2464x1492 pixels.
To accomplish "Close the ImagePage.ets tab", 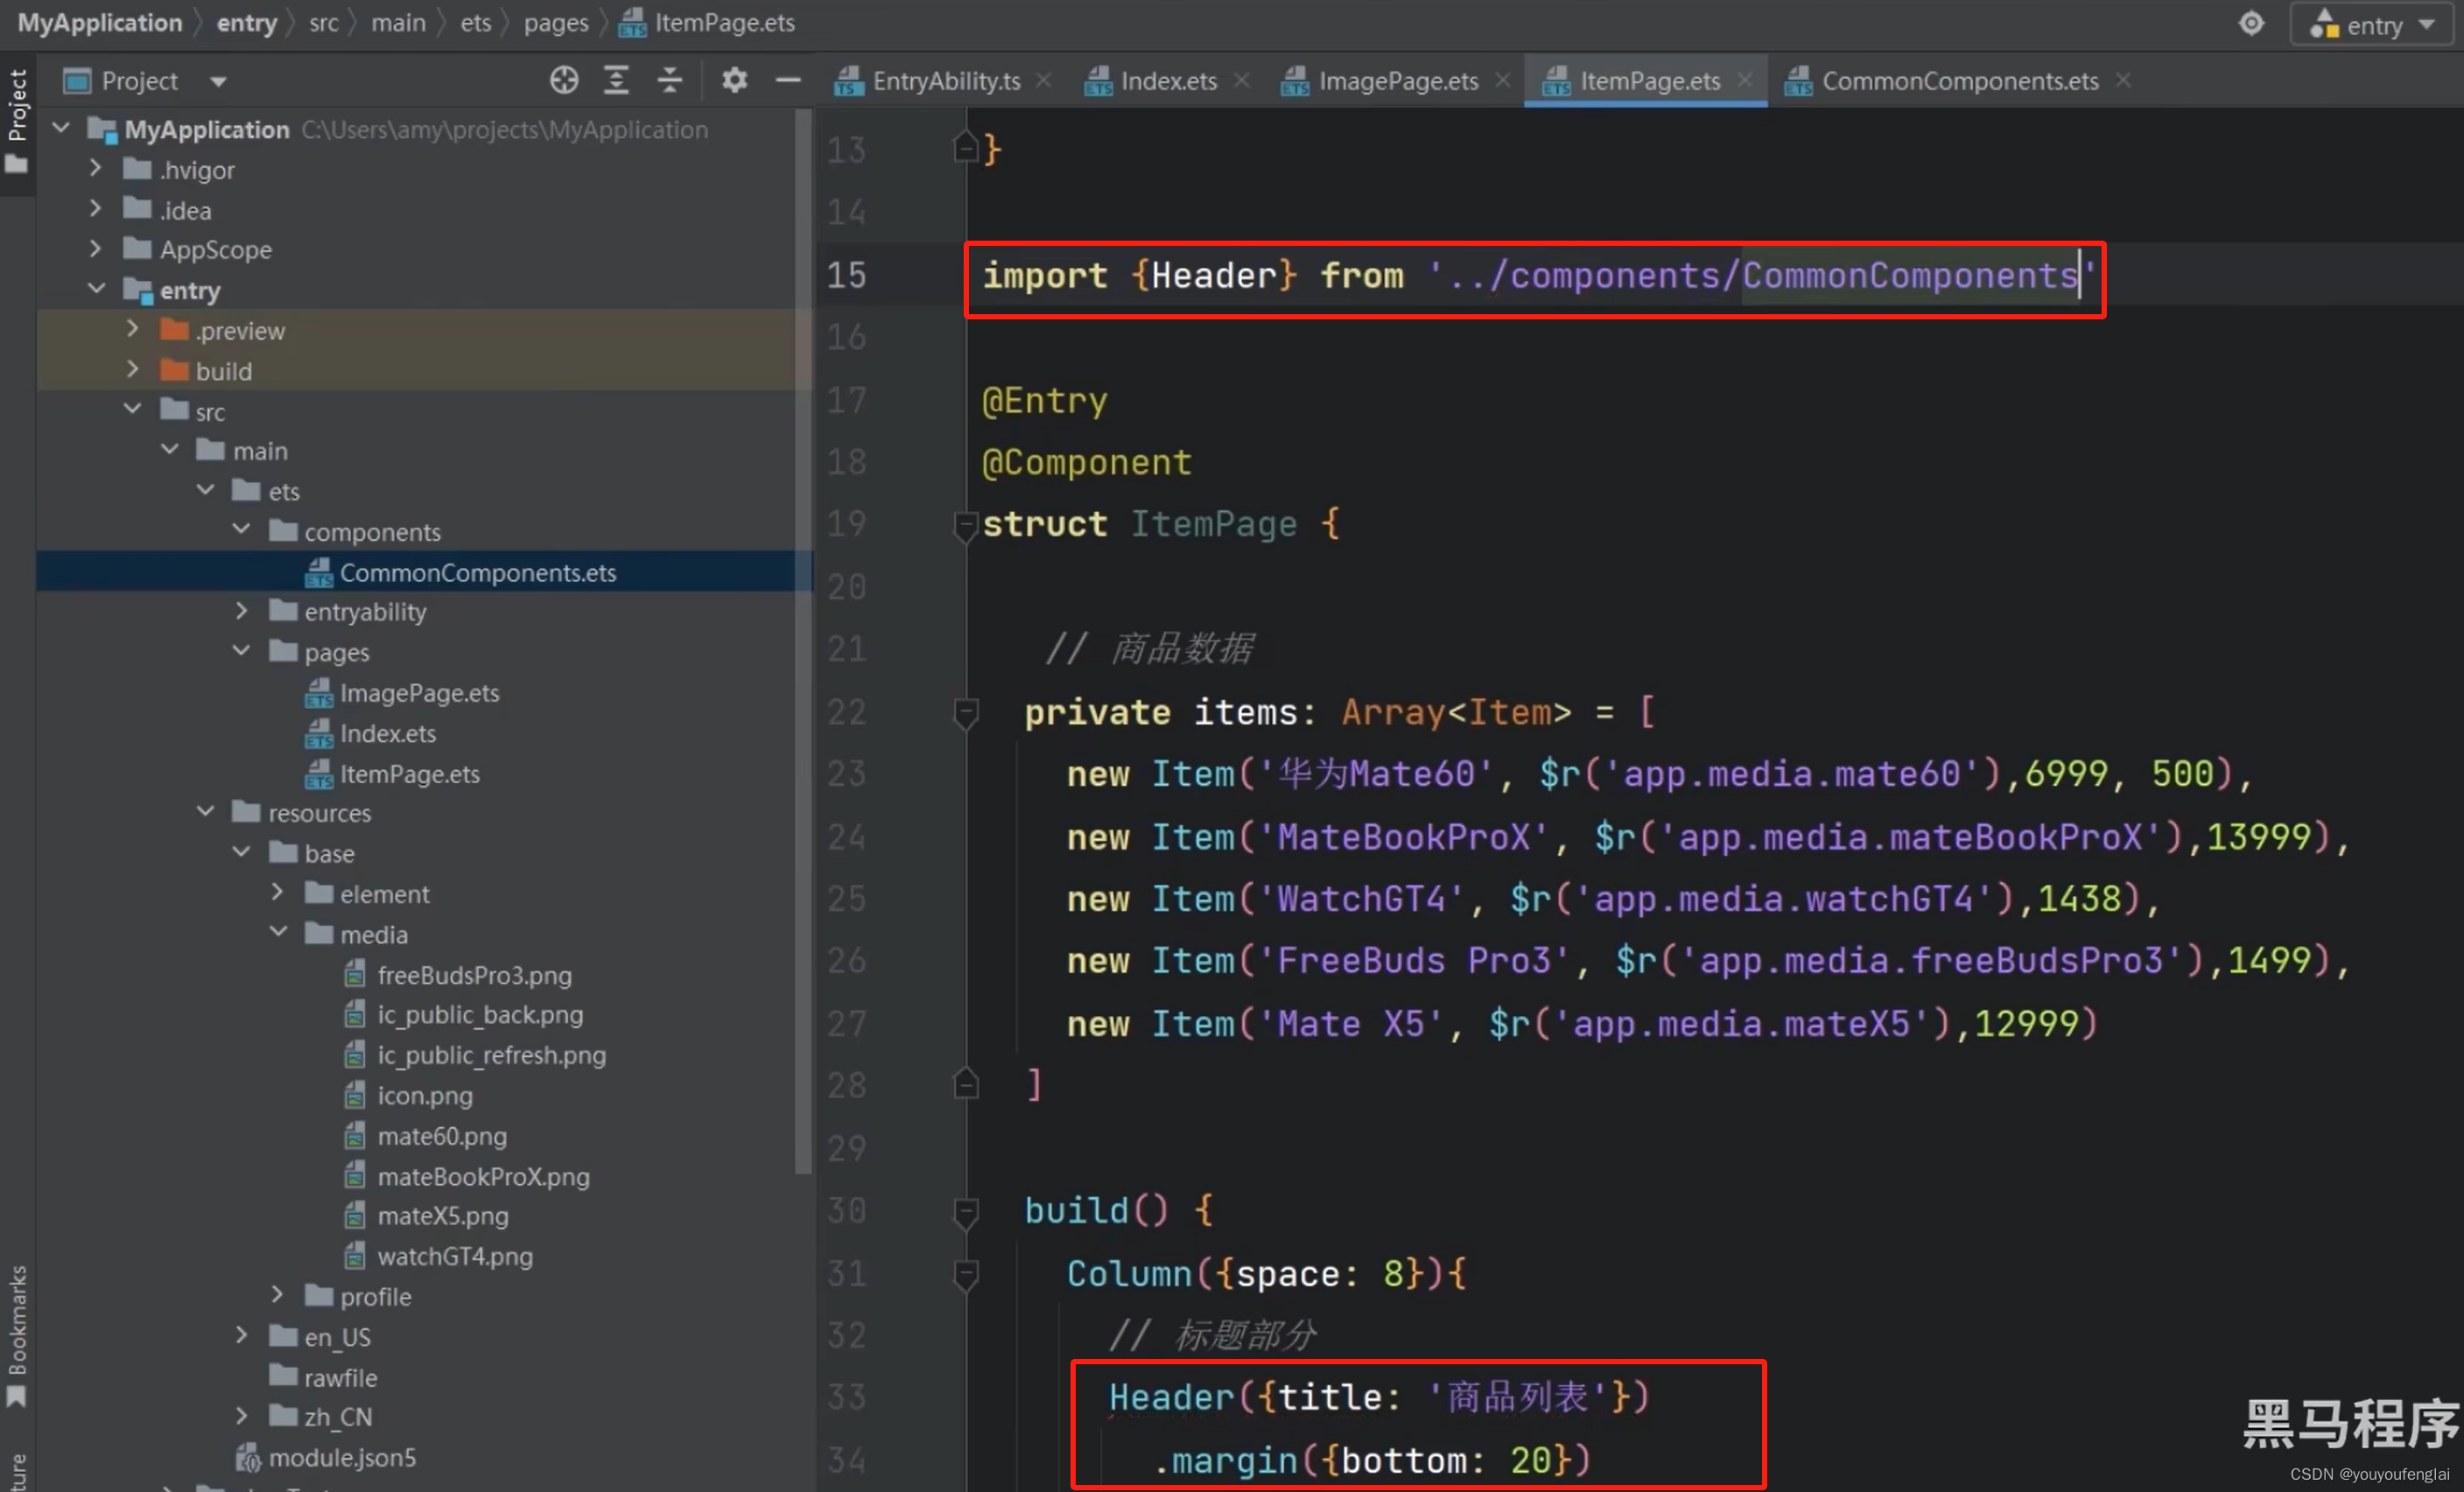I will pyautogui.click(x=1503, y=80).
